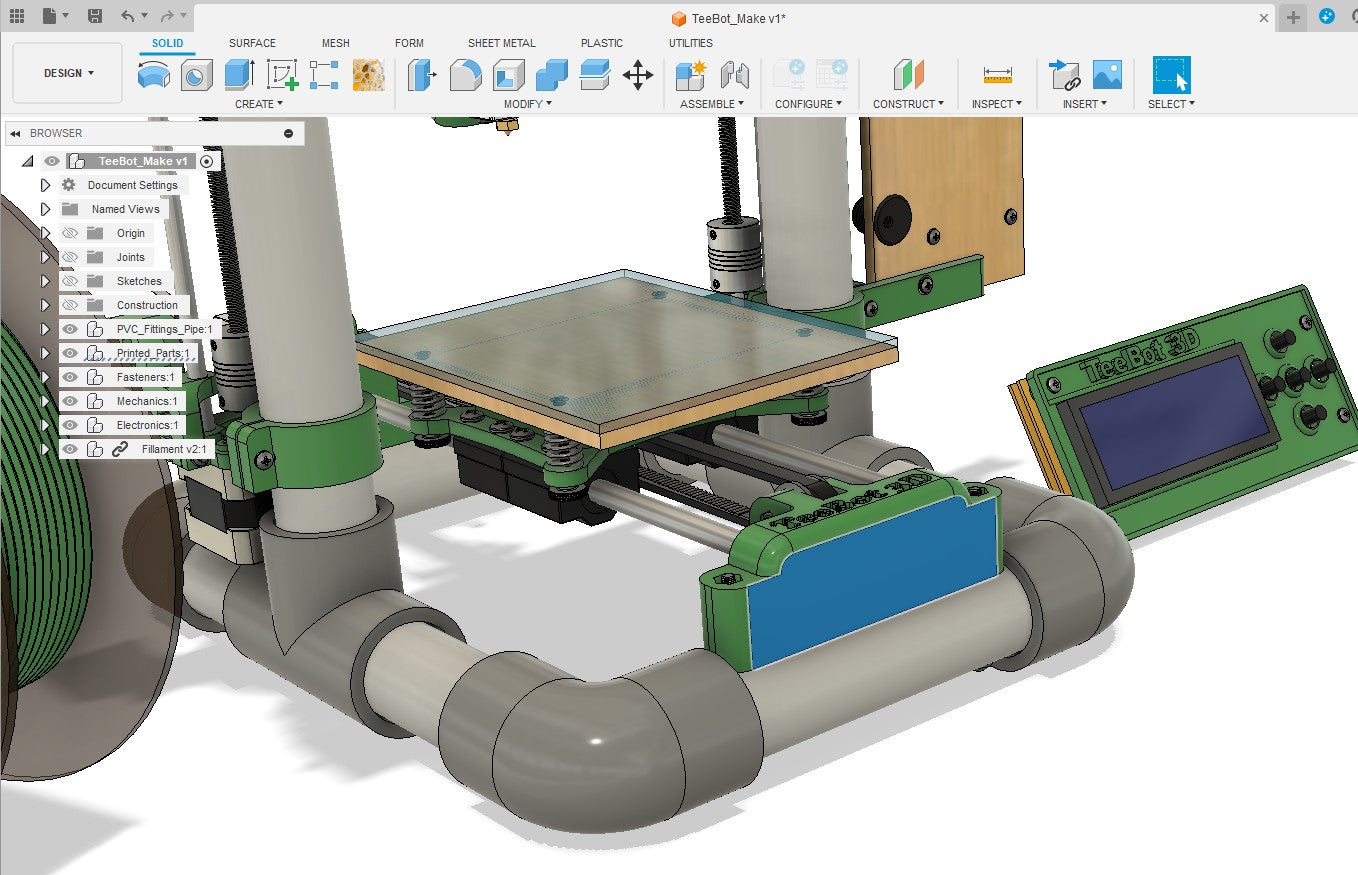Click the Insert Derive link icon
This screenshot has height=875, width=1358.
tap(1064, 75)
